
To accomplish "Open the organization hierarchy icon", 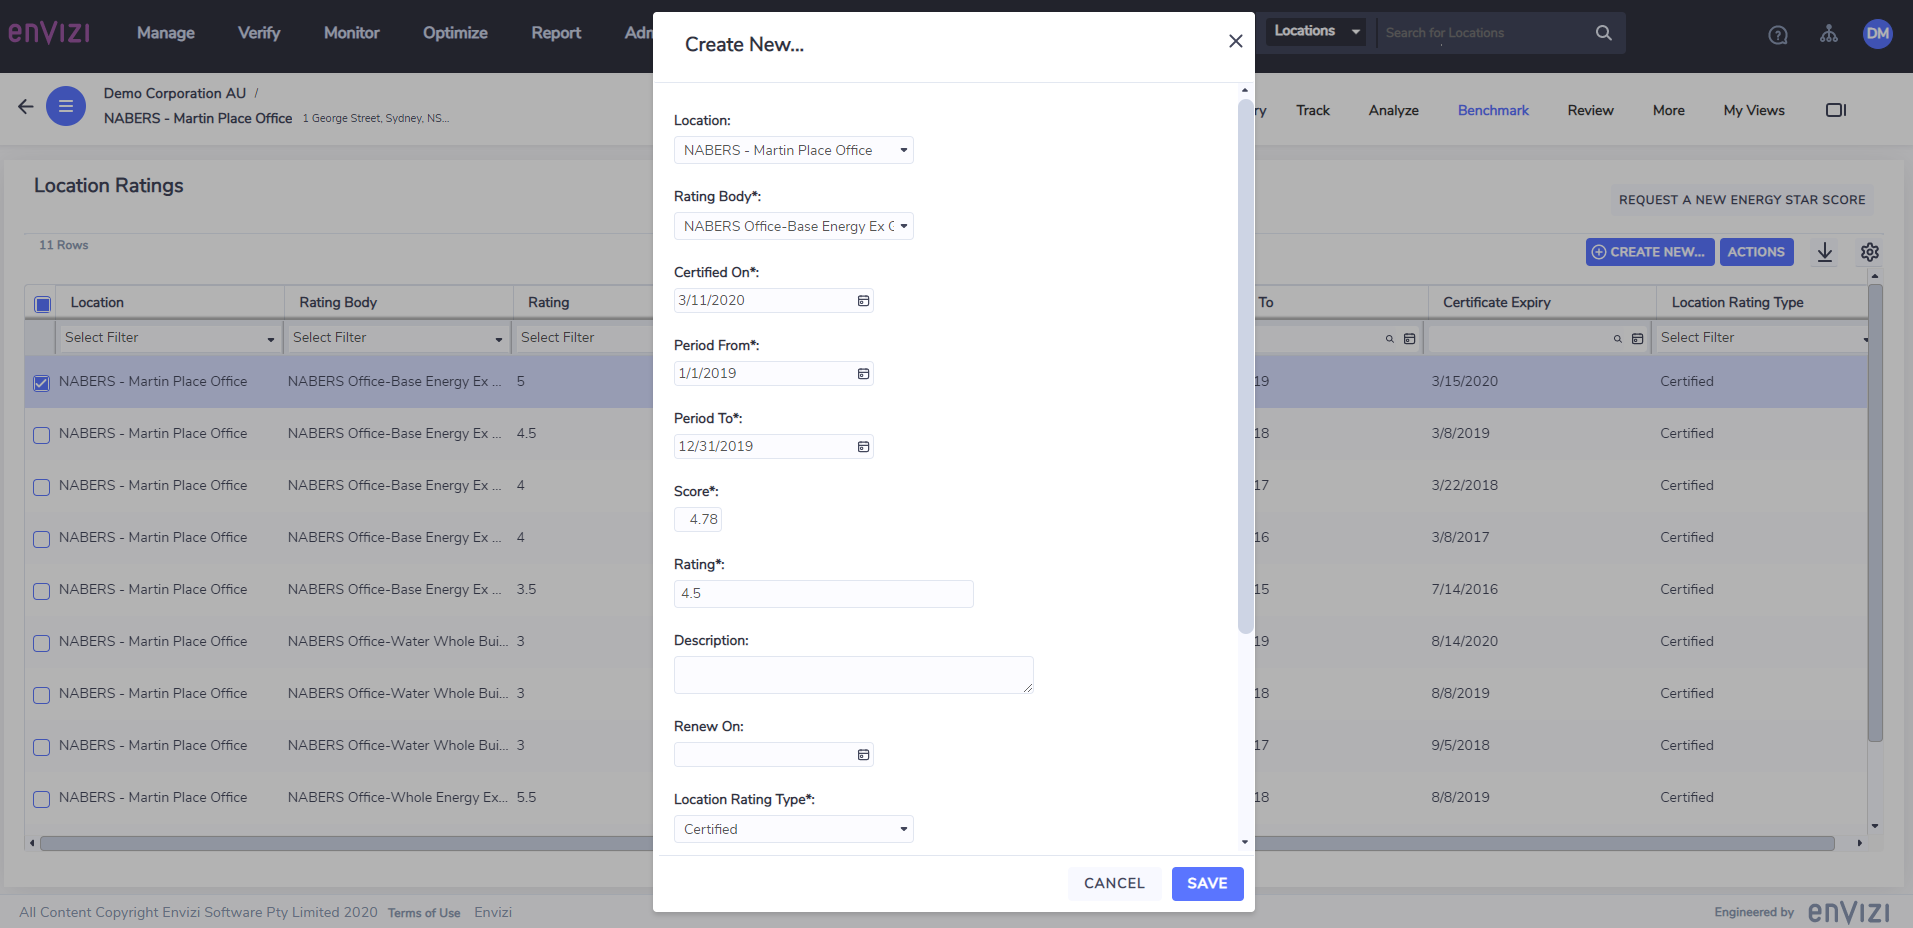I will 1829,34.
